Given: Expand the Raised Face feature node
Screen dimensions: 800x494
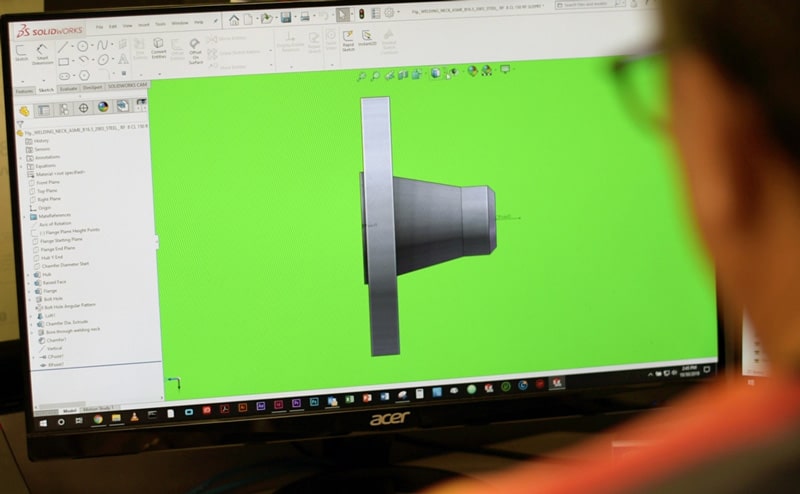Looking at the screenshot, I should tap(30, 283).
